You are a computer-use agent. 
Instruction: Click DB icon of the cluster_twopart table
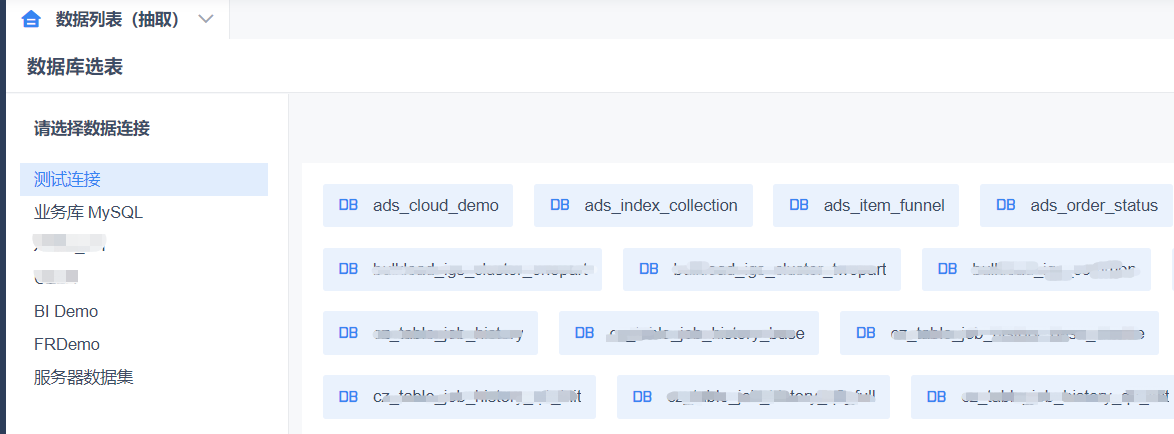tap(648, 269)
